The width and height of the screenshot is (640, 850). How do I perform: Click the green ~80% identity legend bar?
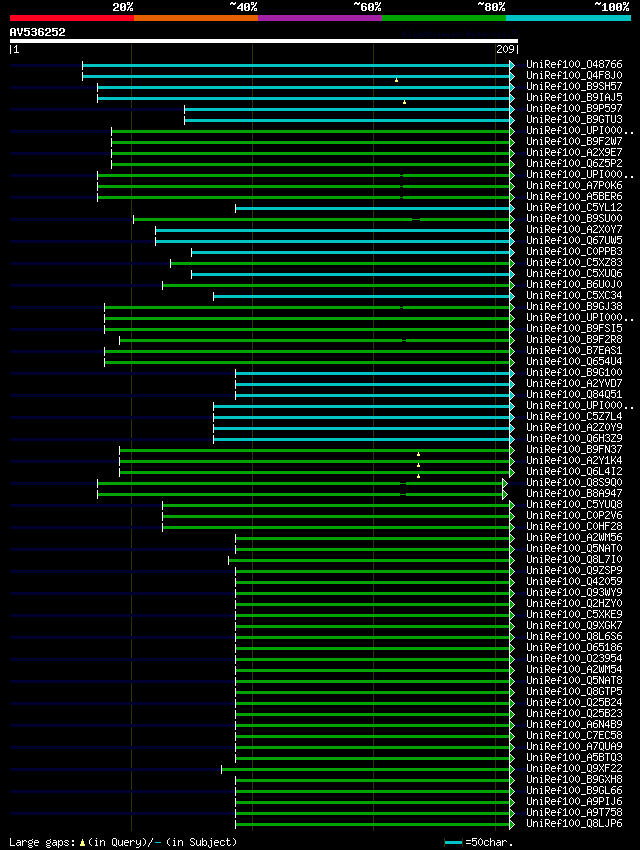coord(444,18)
